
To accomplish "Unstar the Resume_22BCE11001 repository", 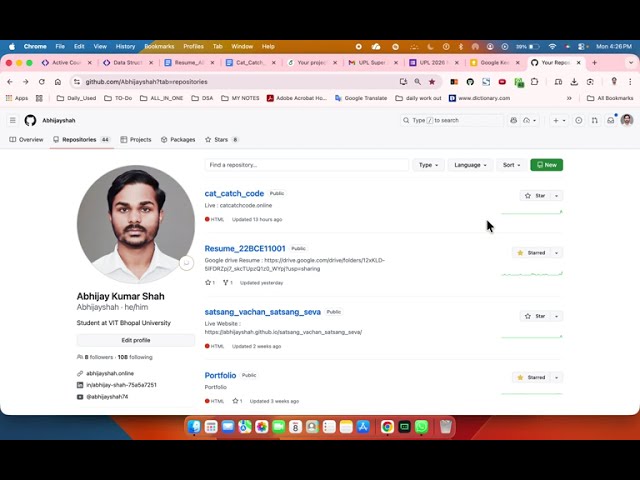I will tap(532, 253).
